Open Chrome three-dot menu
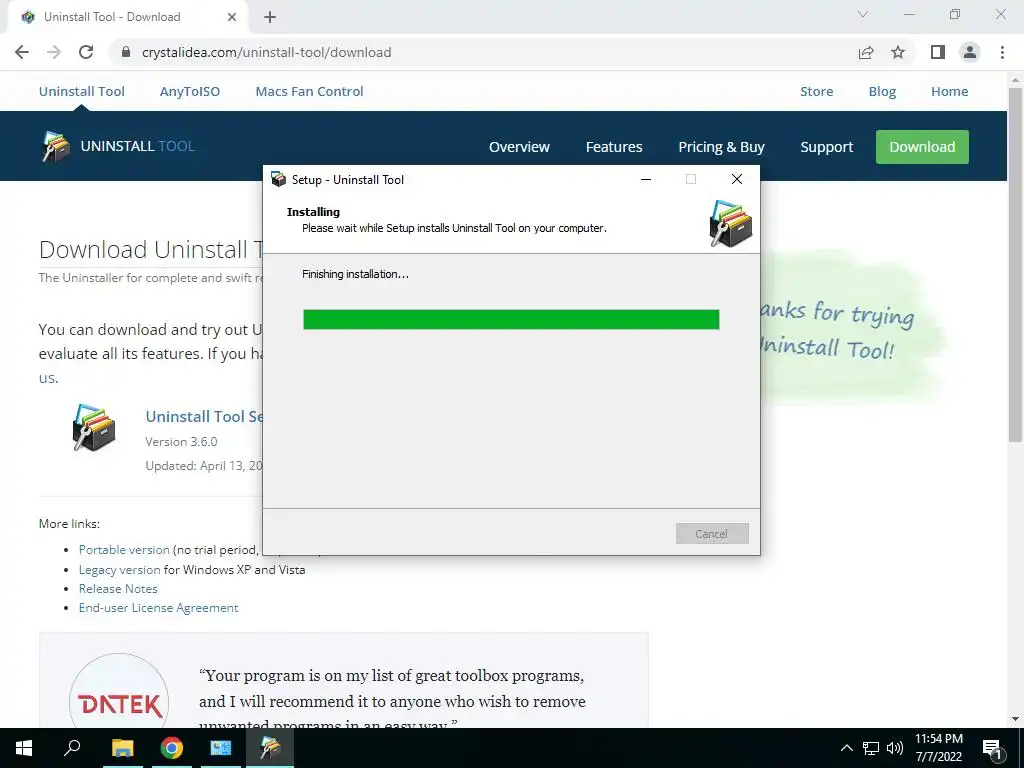1024x768 pixels. [1002, 52]
